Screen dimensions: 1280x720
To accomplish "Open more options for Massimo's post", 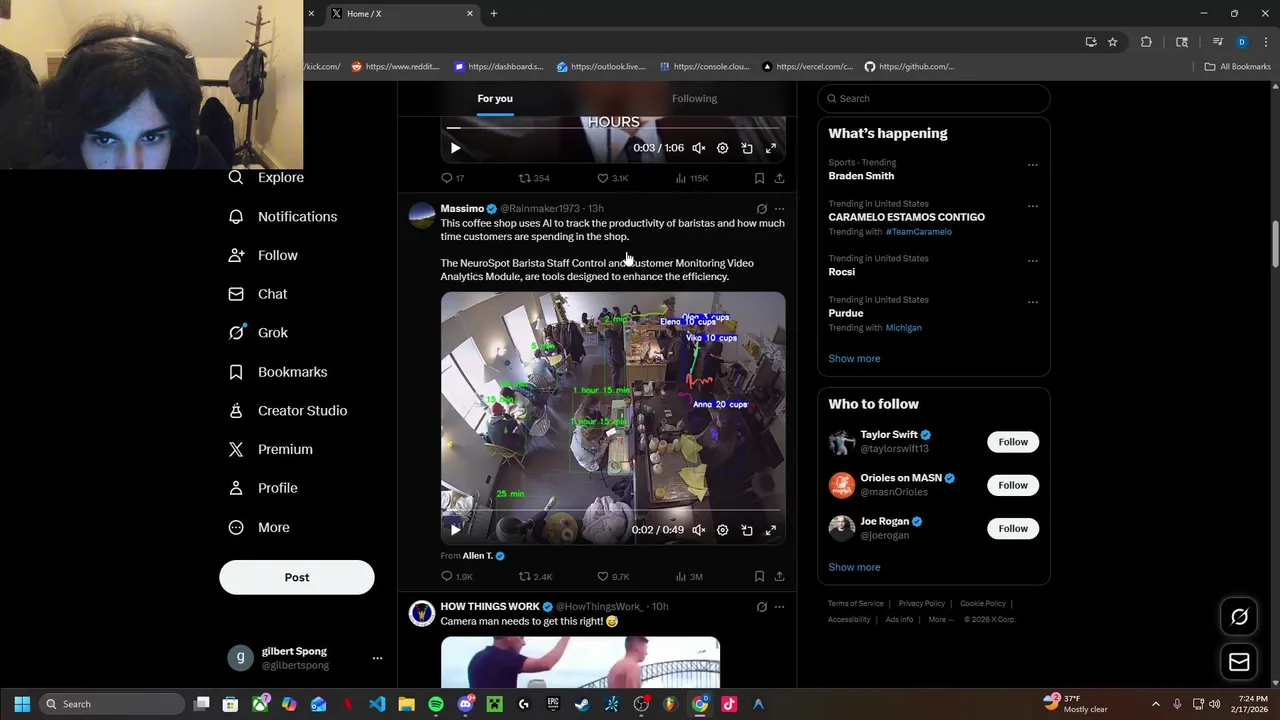I will pos(779,209).
